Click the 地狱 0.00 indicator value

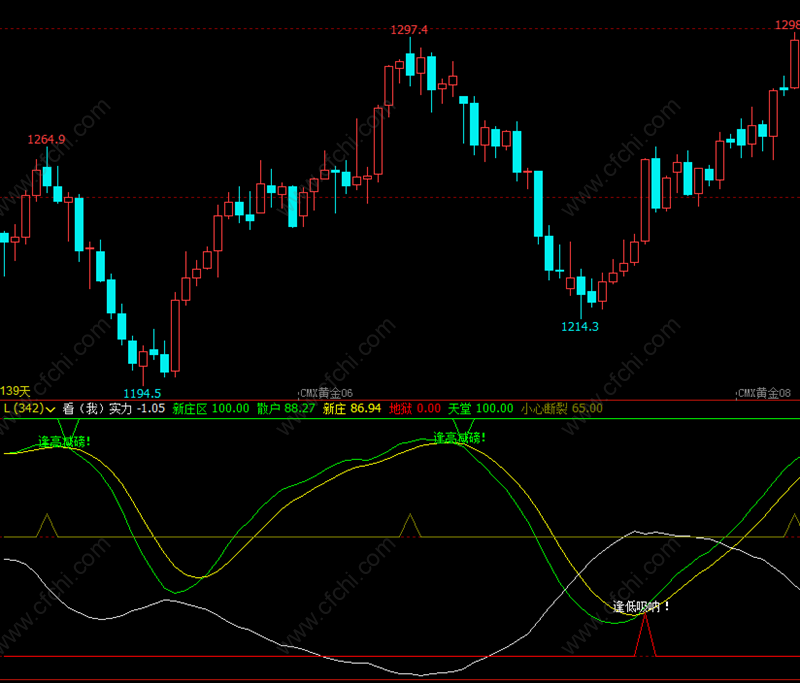click(415, 409)
